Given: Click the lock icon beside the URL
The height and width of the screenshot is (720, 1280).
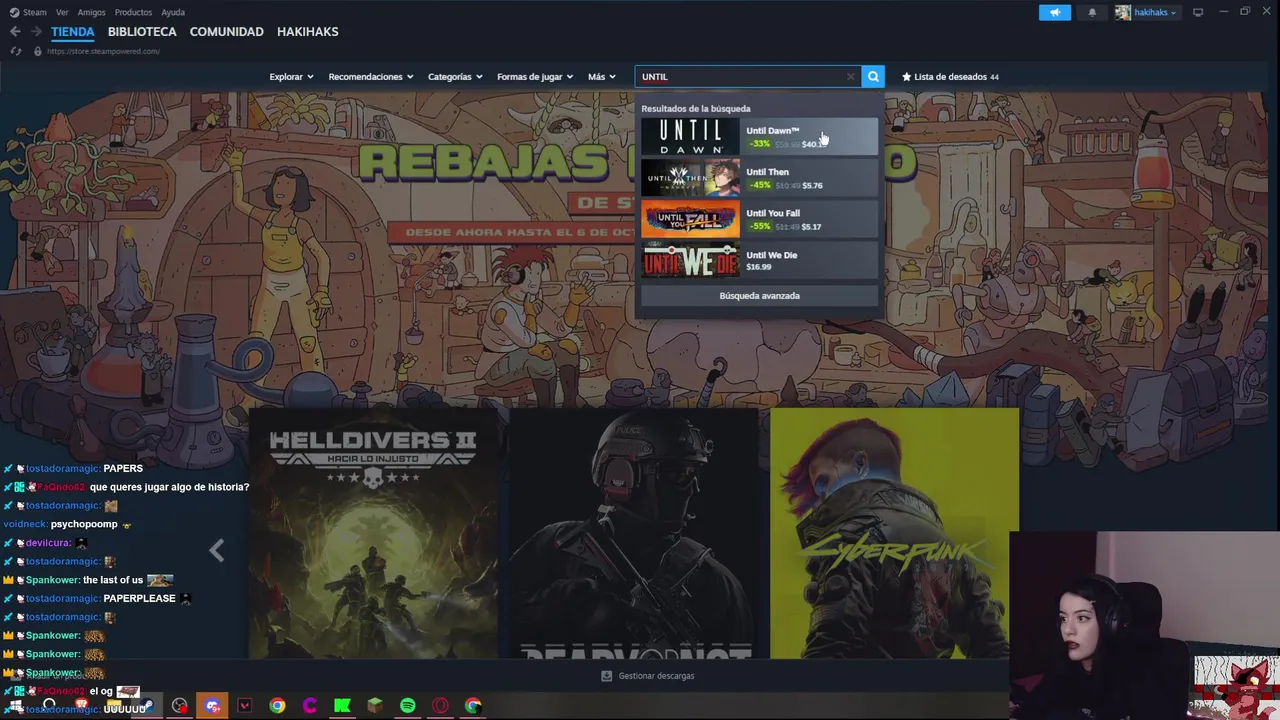Looking at the screenshot, I should pos(38,51).
